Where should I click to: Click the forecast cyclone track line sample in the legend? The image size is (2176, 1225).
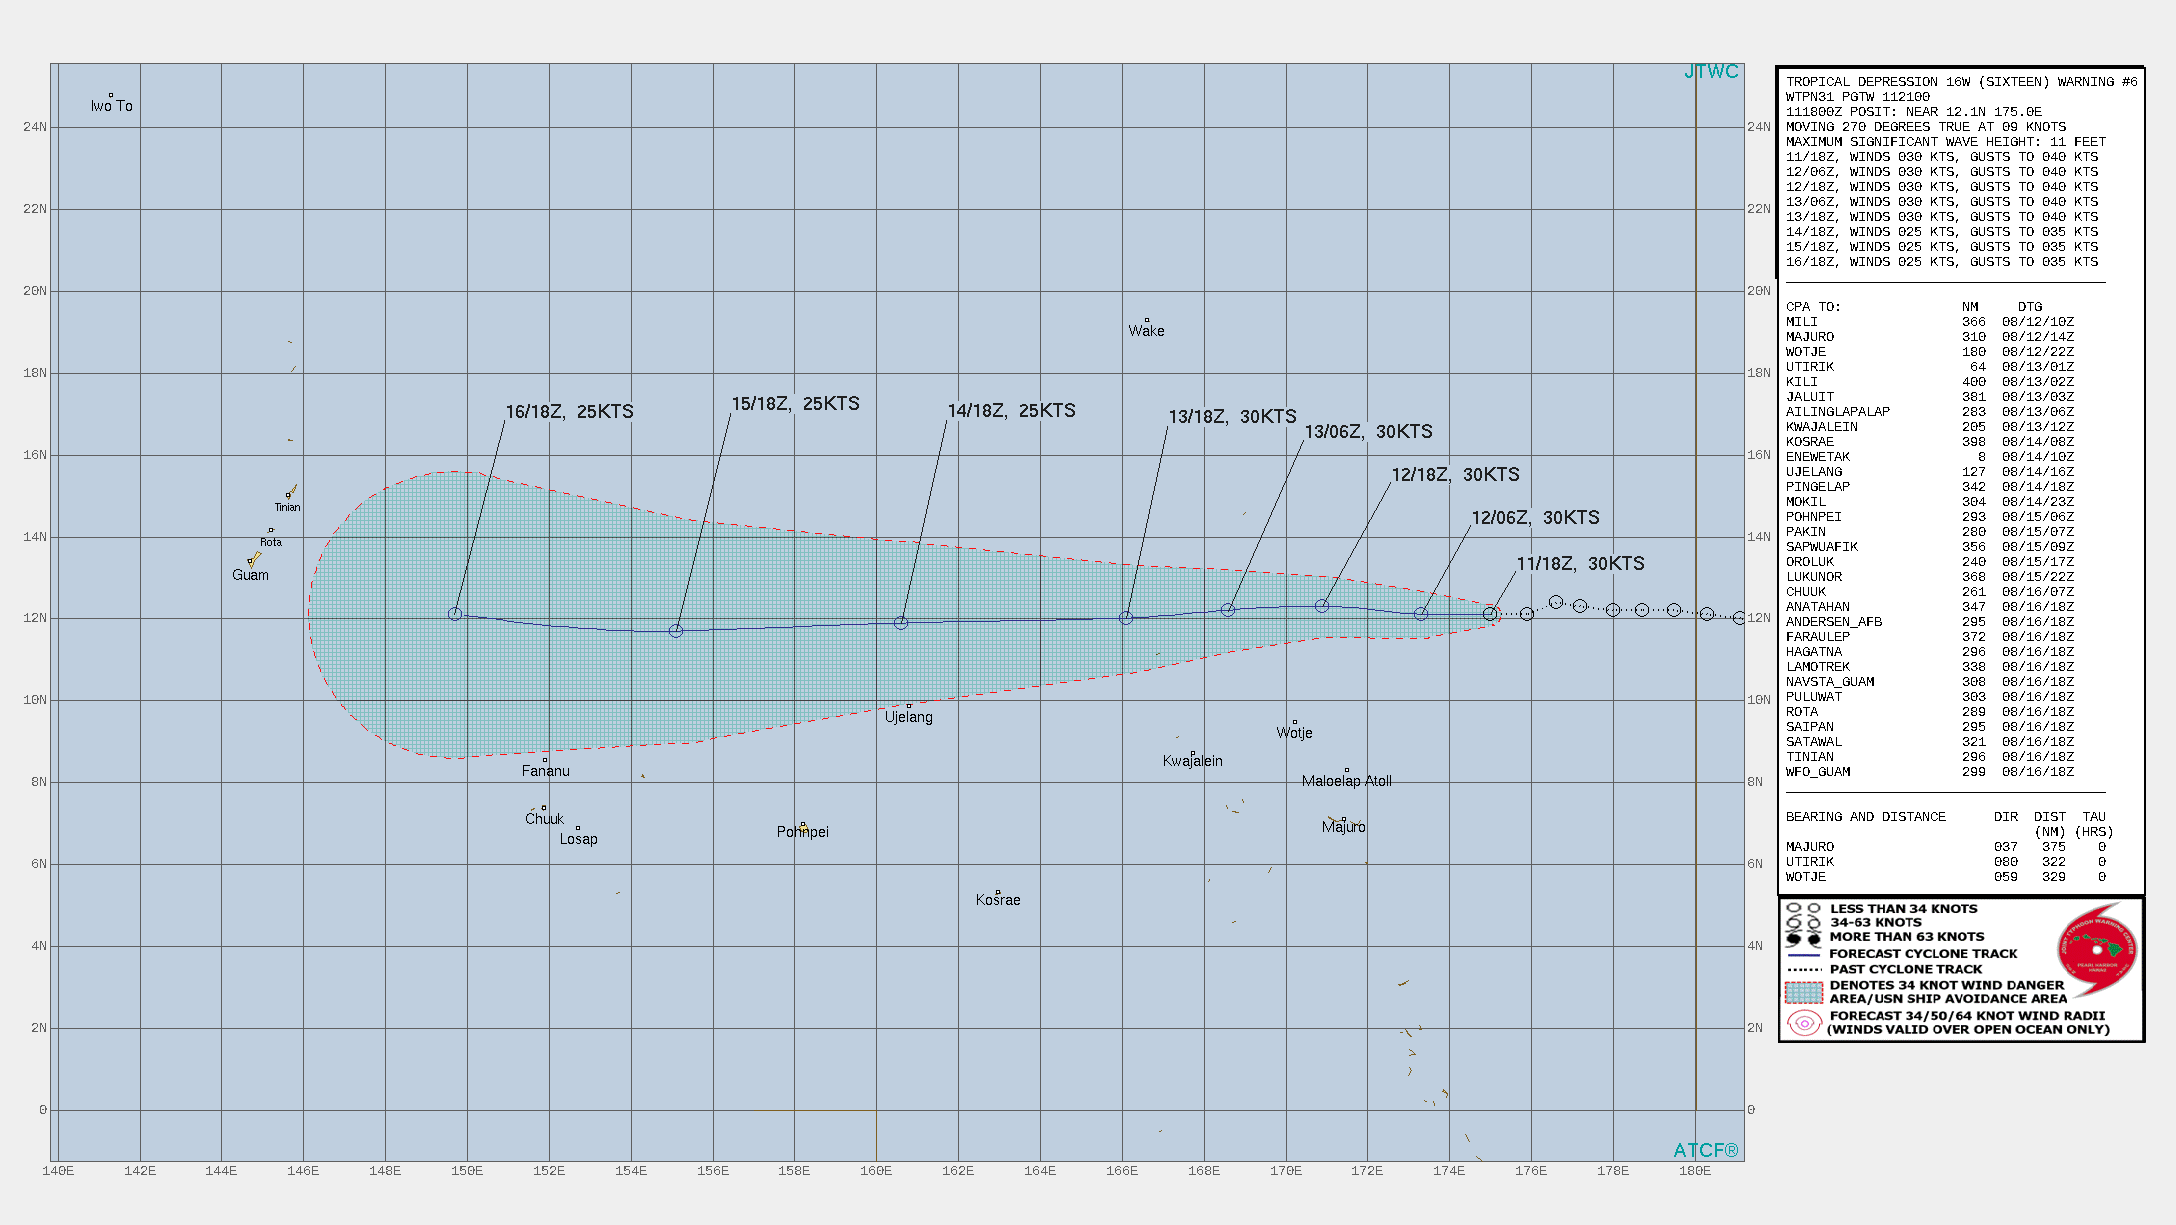coord(1804,954)
